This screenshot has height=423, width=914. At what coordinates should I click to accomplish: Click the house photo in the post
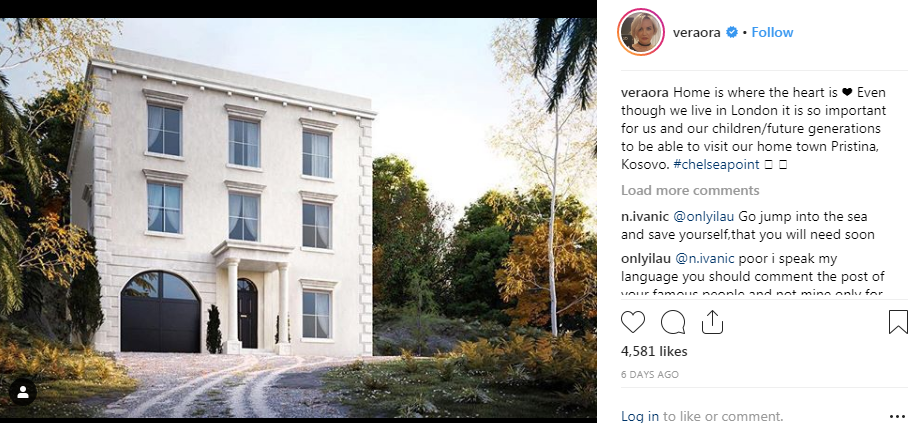click(x=298, y=218)
